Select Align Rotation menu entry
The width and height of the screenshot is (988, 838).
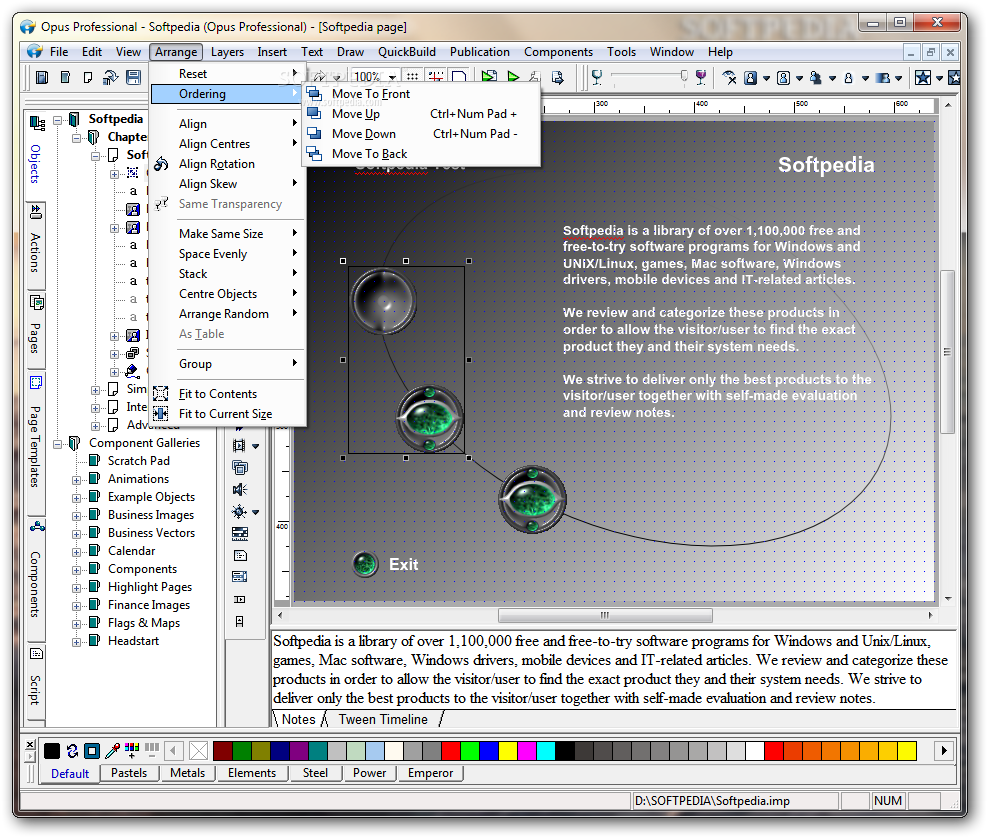coord(227,164)
